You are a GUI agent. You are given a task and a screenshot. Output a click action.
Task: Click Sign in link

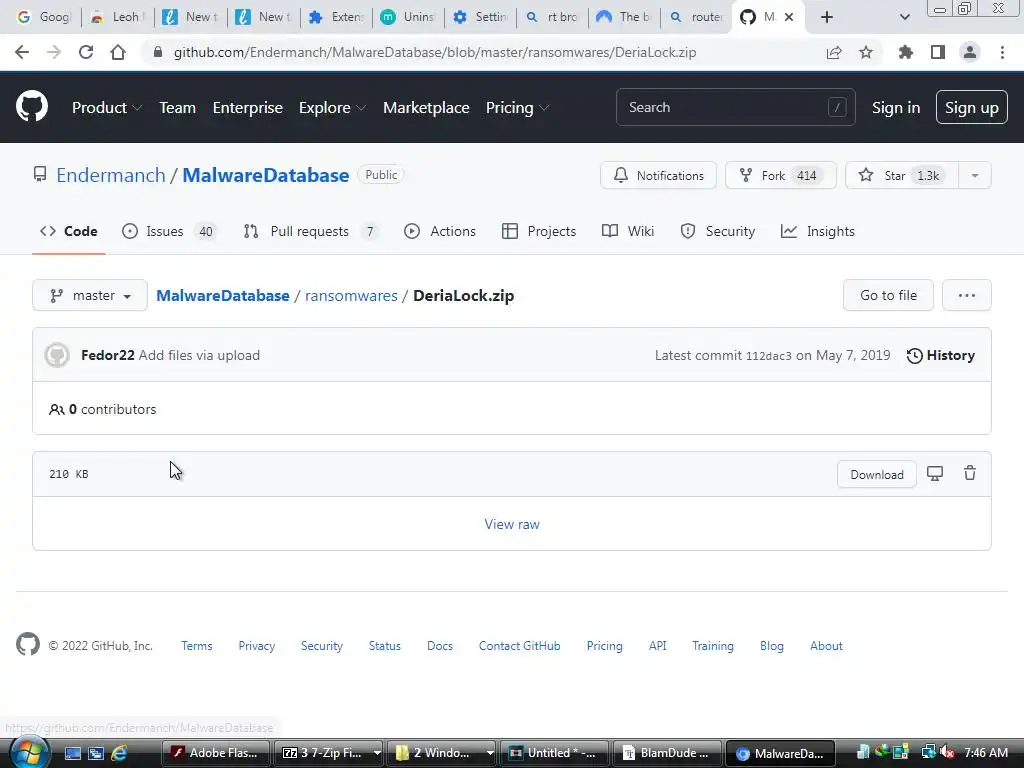point(896,108)
